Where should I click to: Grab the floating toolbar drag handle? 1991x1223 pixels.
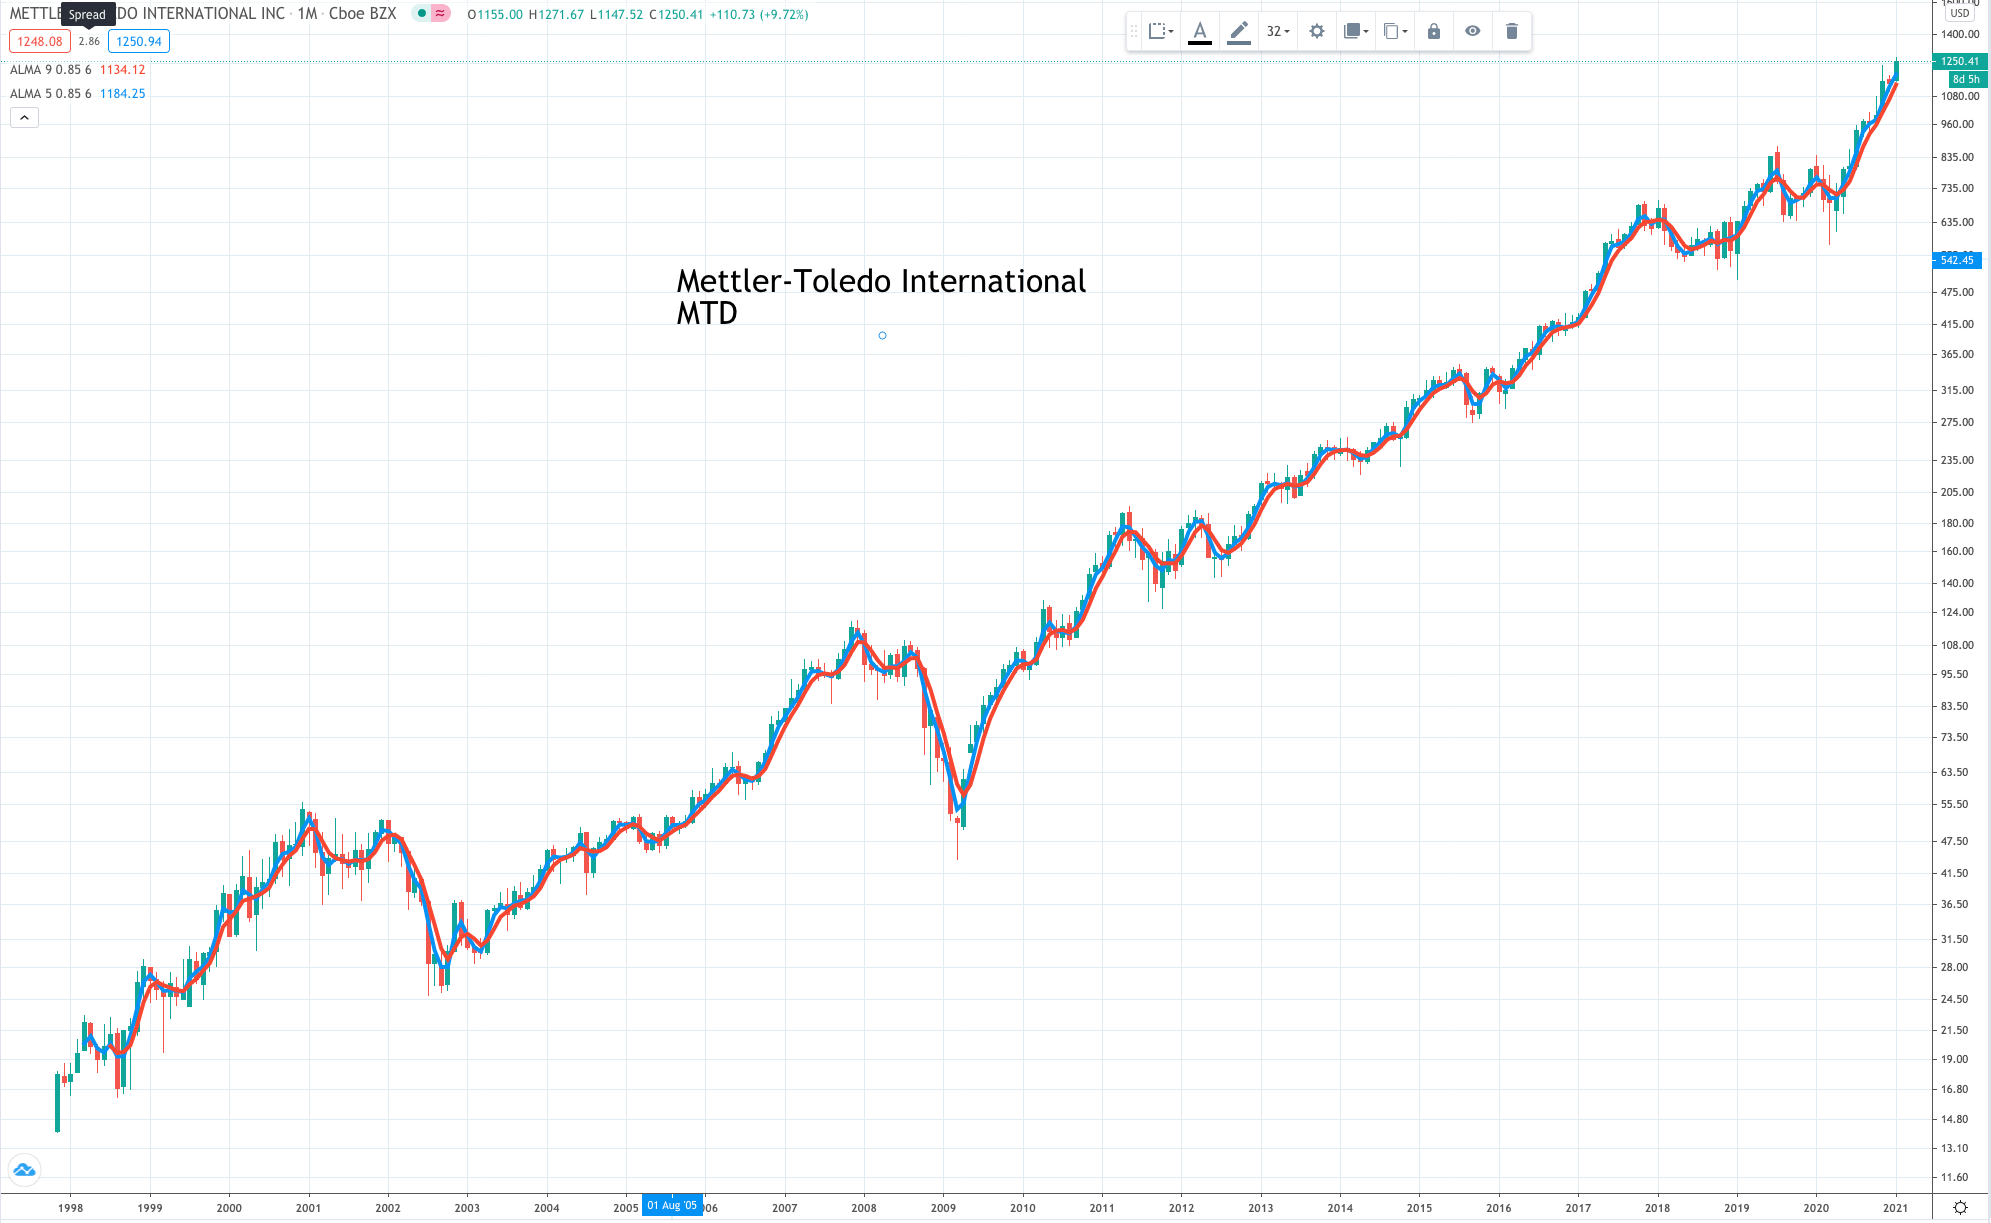pos(1134,32)
